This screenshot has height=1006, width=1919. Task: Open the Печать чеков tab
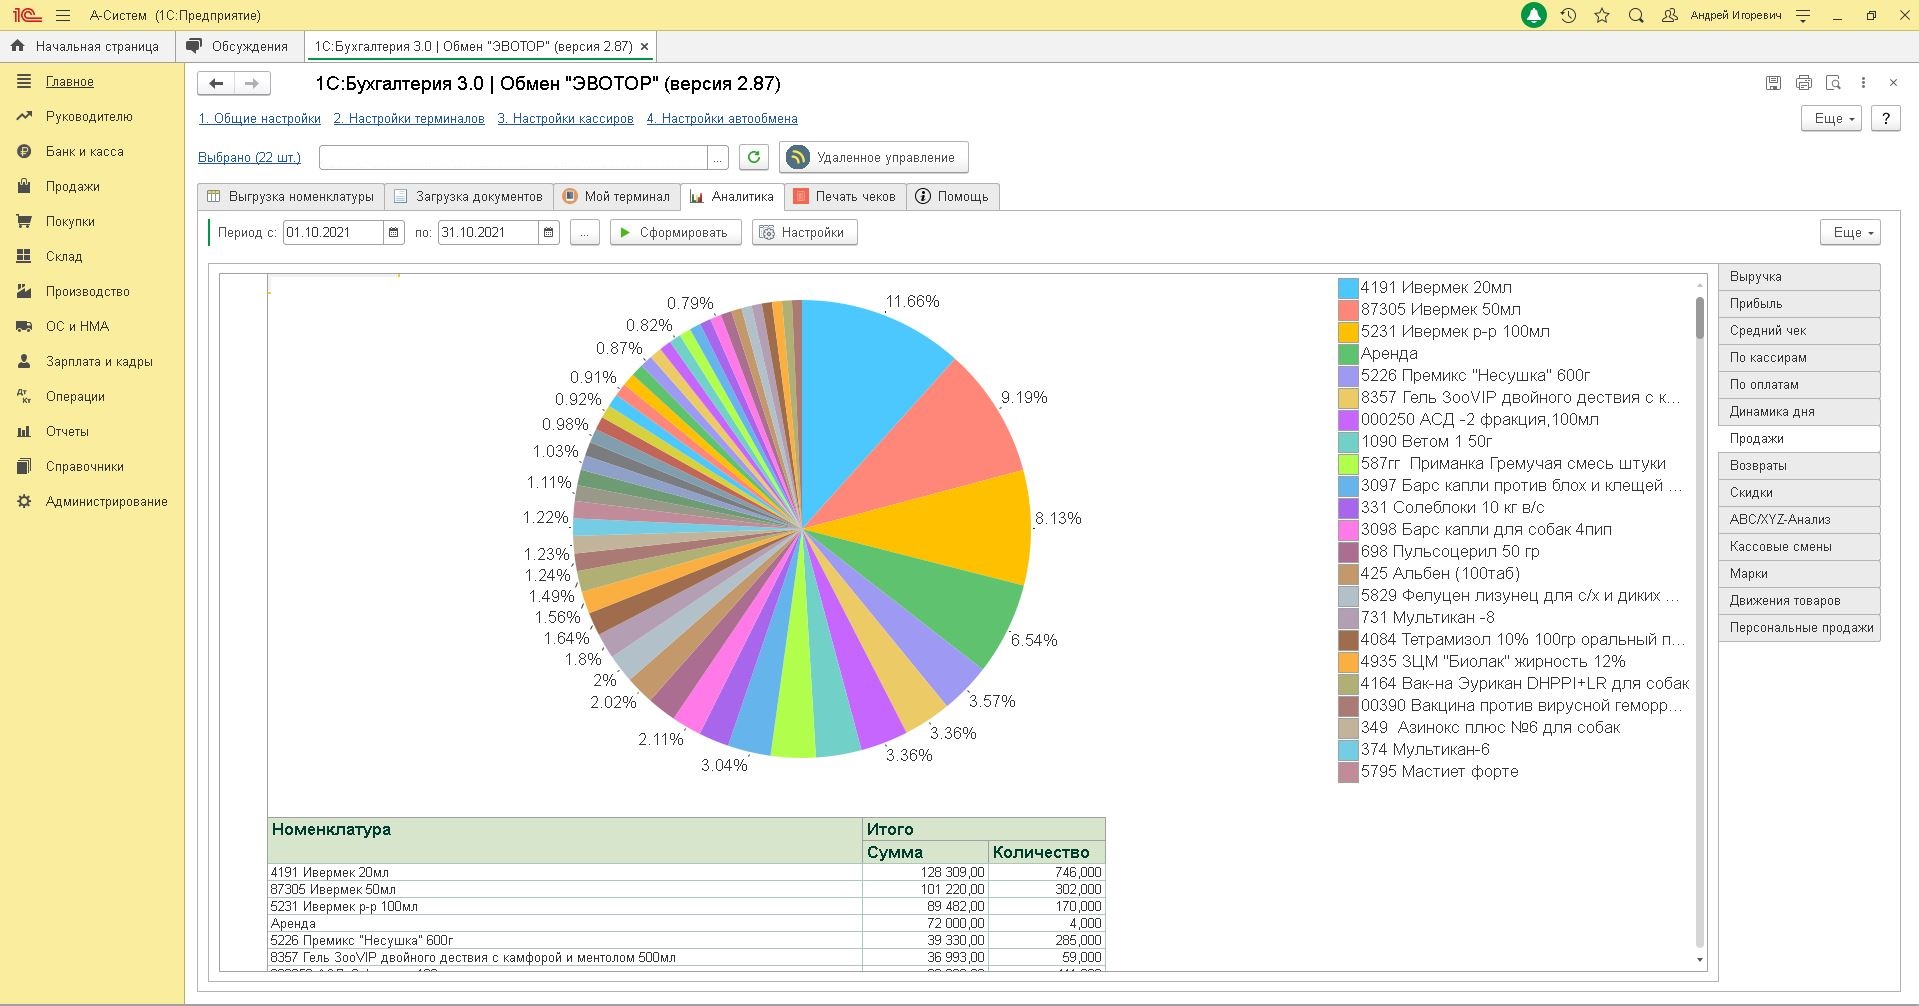pos(845,197)
